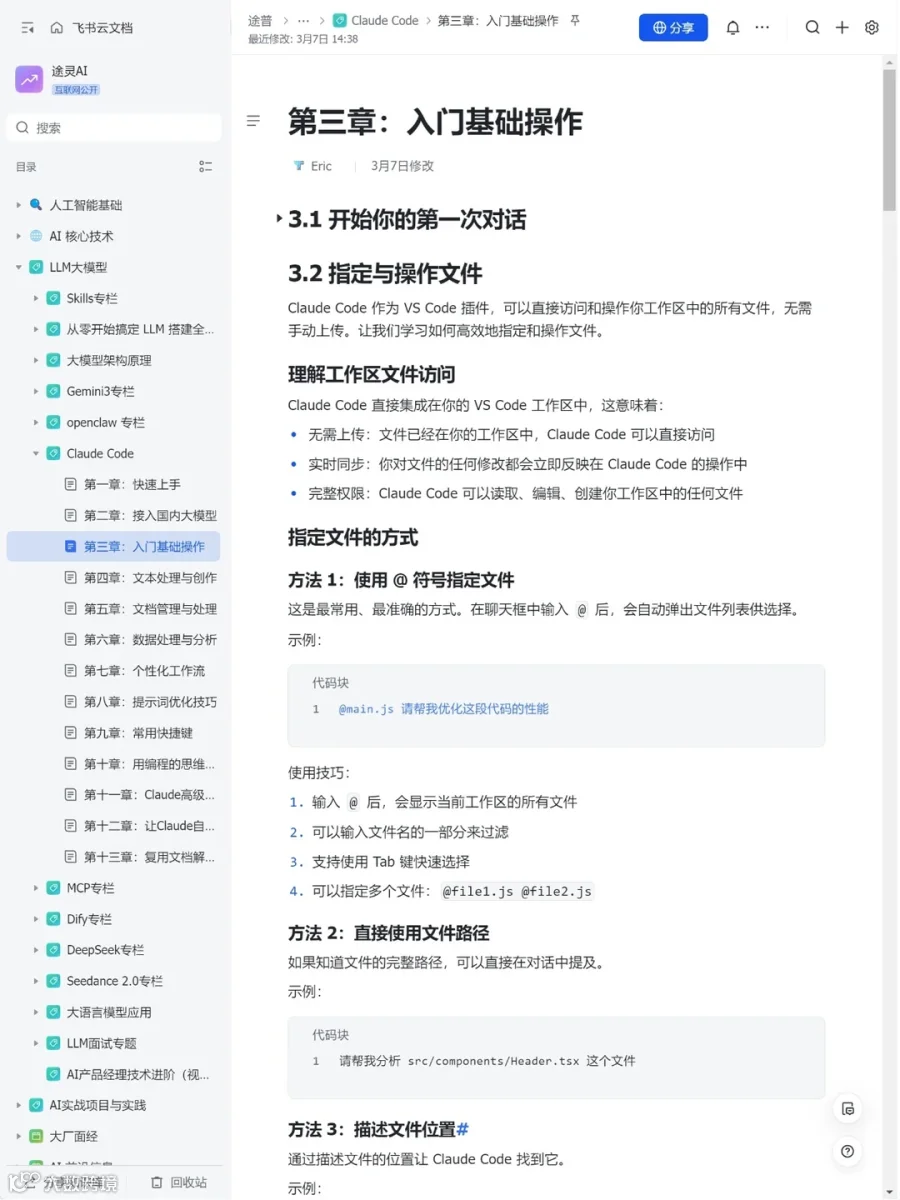Click the floating document tool button above help
Screen dimensions: 900x1200
coord(848,1108)
